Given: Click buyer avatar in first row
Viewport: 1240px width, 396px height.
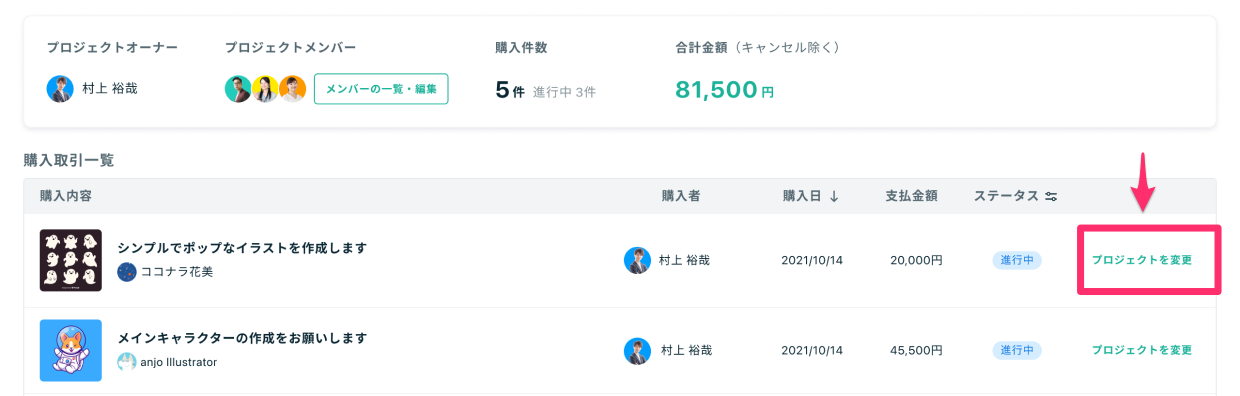Looking at the screenshot, I should [637, 260].
